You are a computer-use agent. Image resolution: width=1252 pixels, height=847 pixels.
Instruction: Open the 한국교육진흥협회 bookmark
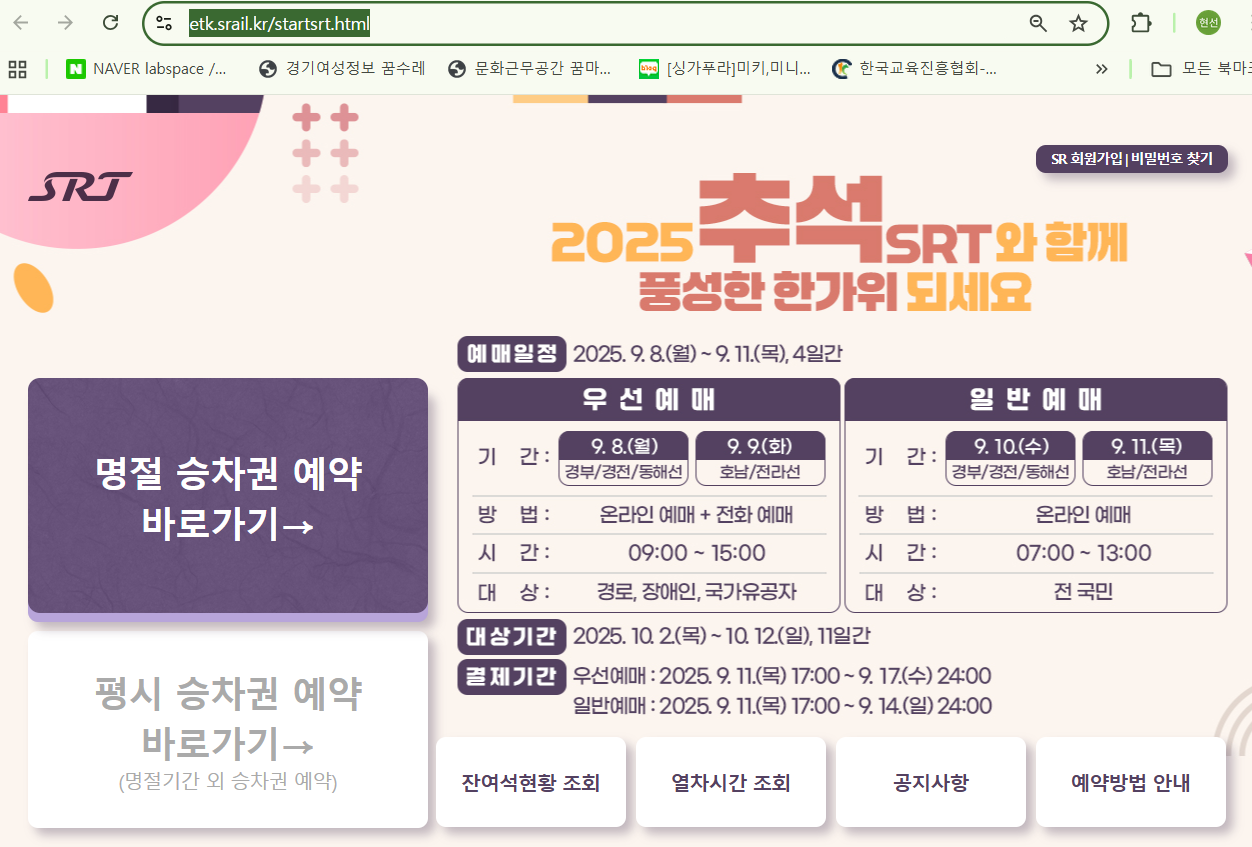point(915,69)
